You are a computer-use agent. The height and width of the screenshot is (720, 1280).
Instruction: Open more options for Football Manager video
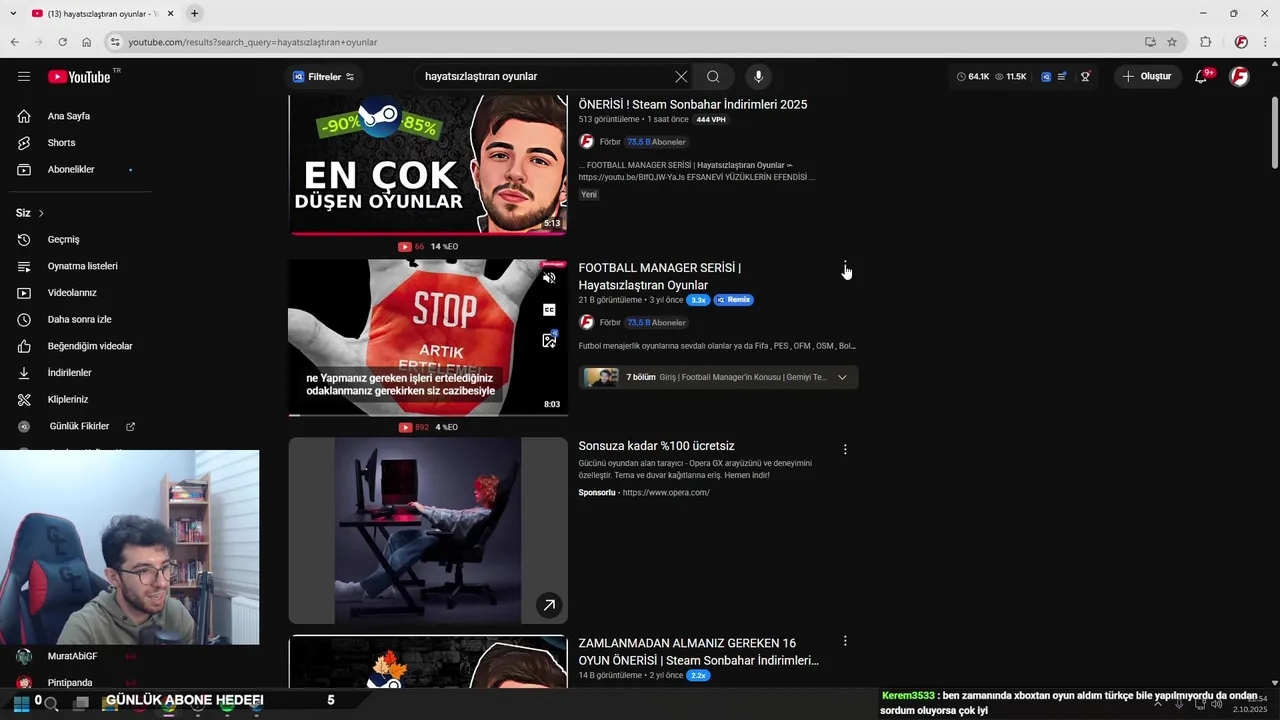[845, 268]
